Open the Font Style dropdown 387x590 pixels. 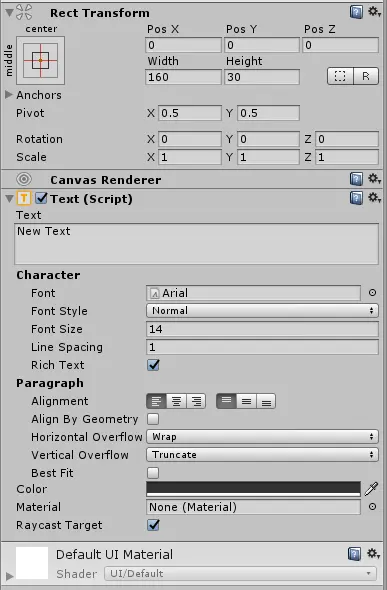click(262, 311)
